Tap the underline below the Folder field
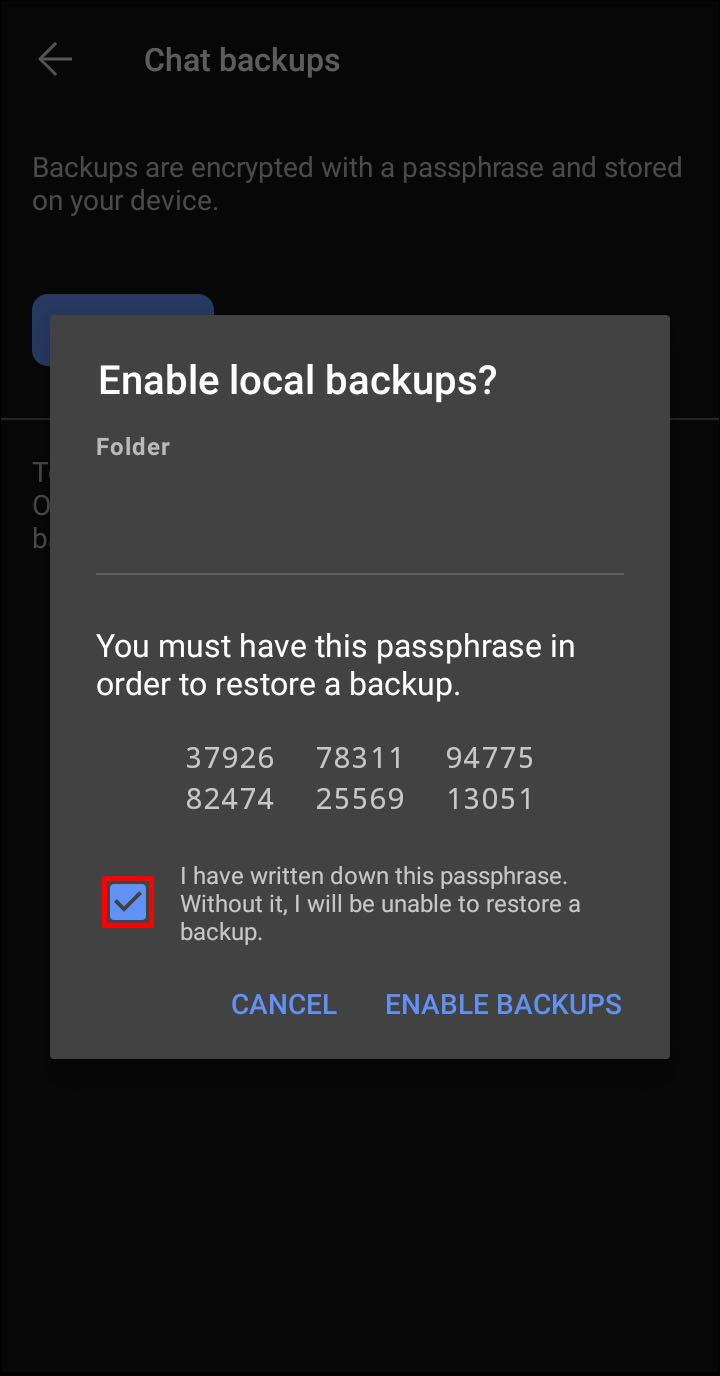Image resolution: width=720 pixels, height=1376 pixels. coord(360,574)
